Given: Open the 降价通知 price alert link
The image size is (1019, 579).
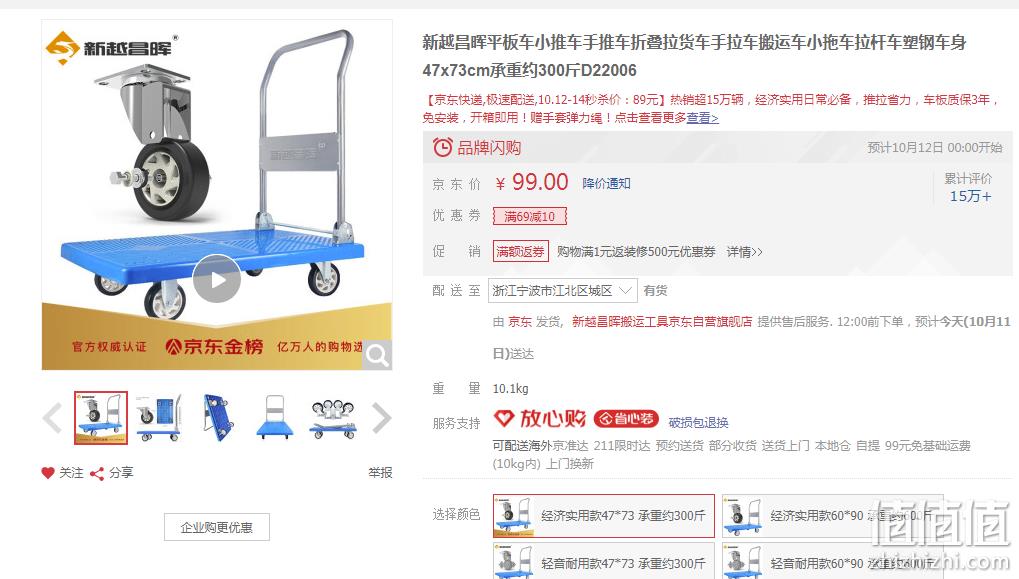Looking at the screenshot, I should (606, 184).
